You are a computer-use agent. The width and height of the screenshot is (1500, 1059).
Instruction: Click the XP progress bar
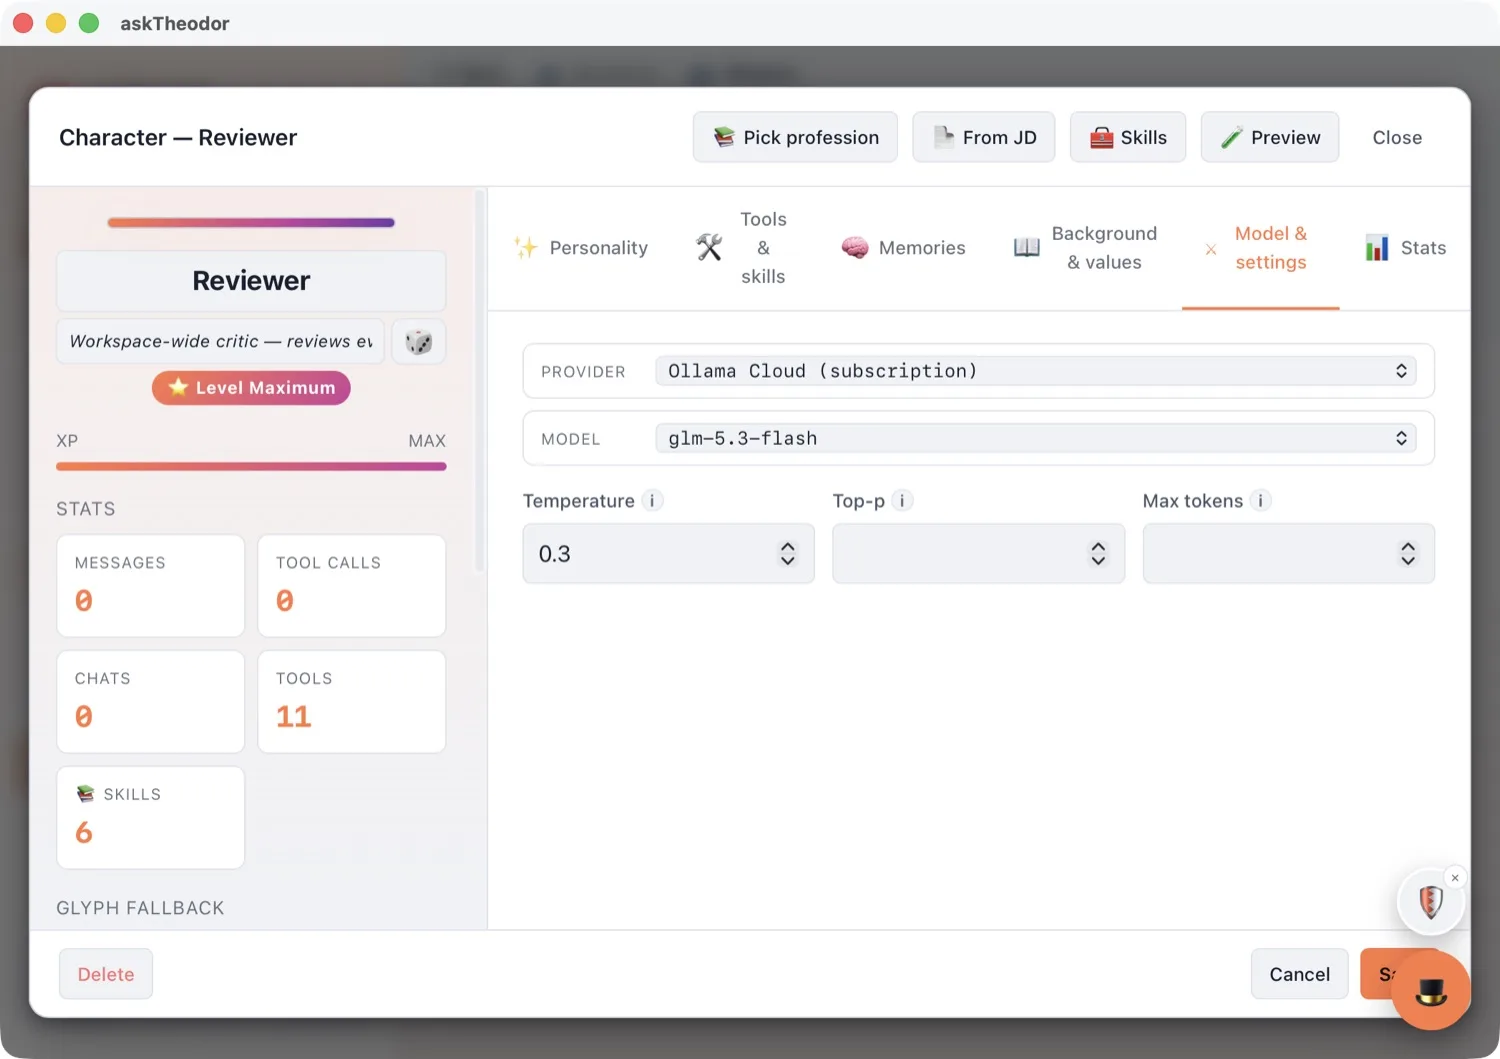tap(251, 466)
